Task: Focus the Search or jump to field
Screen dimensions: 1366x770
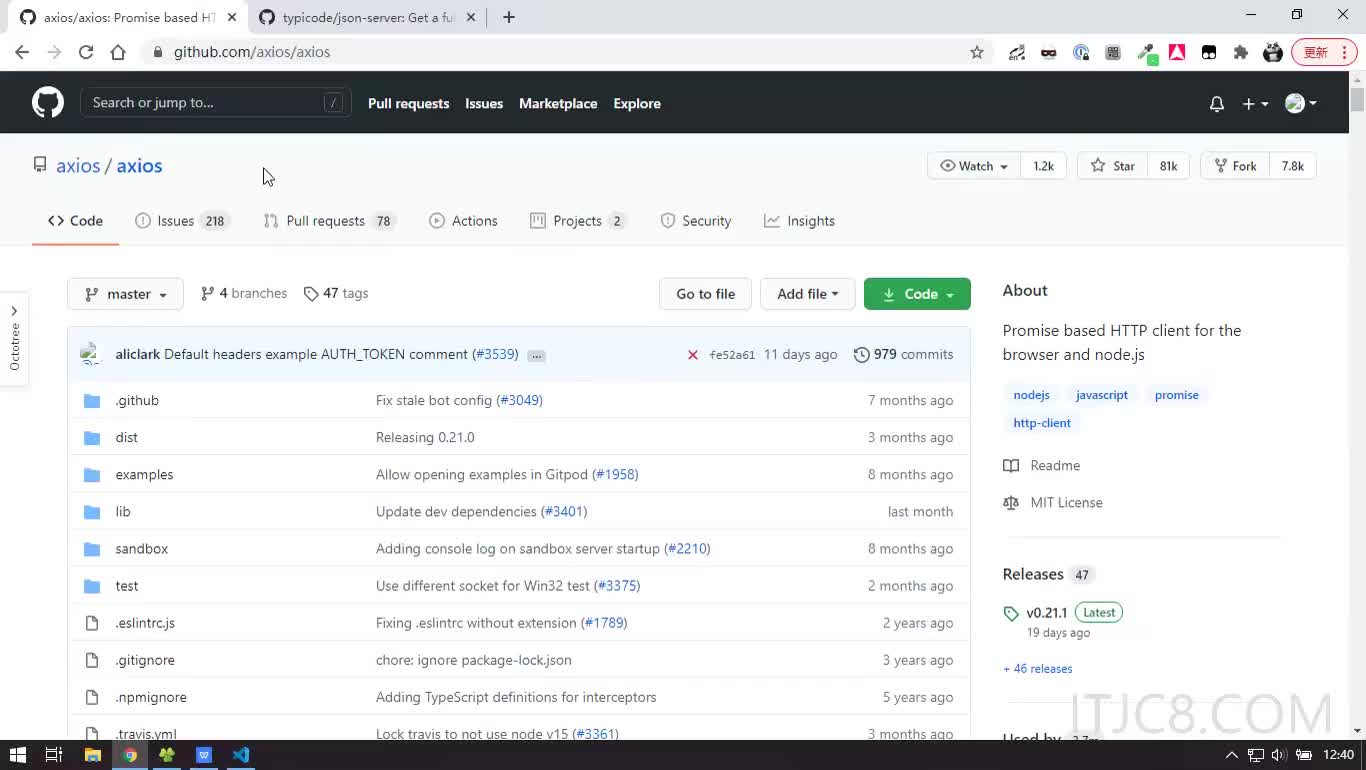Action: click(x=215, y=103)
